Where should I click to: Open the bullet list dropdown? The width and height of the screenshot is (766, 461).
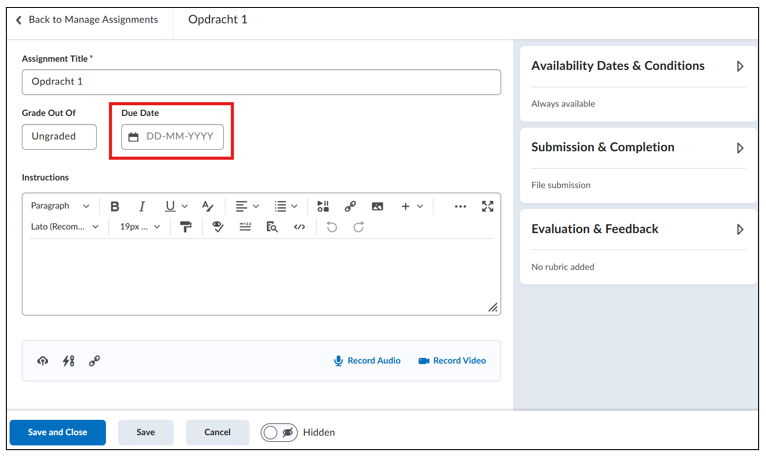click(x=286, y=207)
